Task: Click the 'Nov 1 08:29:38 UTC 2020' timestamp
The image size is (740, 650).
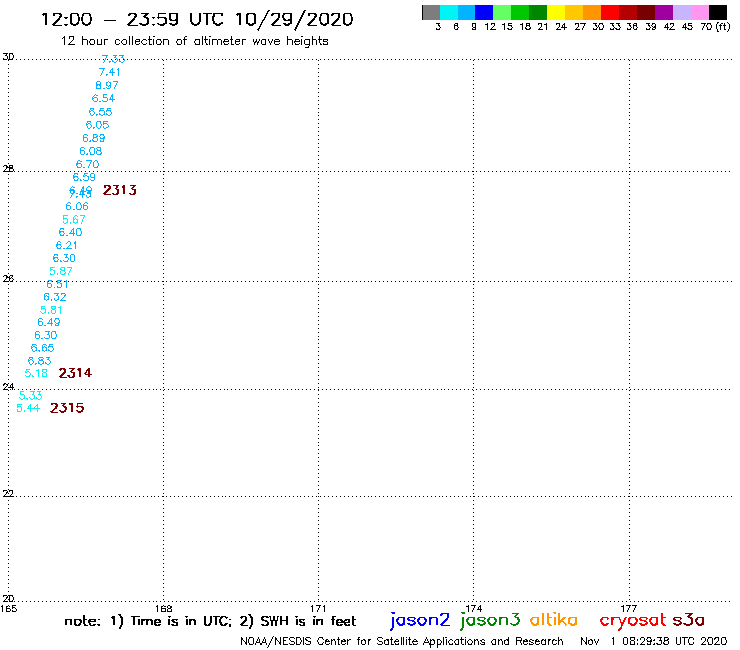Action: click(x=654, y=642)
